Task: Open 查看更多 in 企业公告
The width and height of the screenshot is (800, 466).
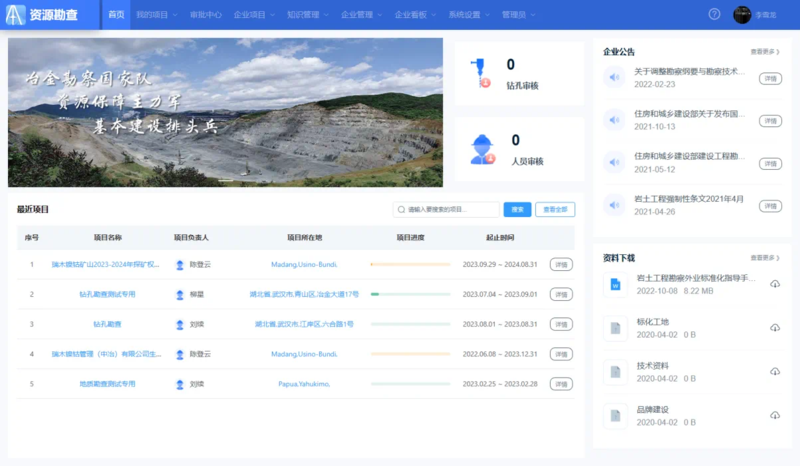Action: 765,52
